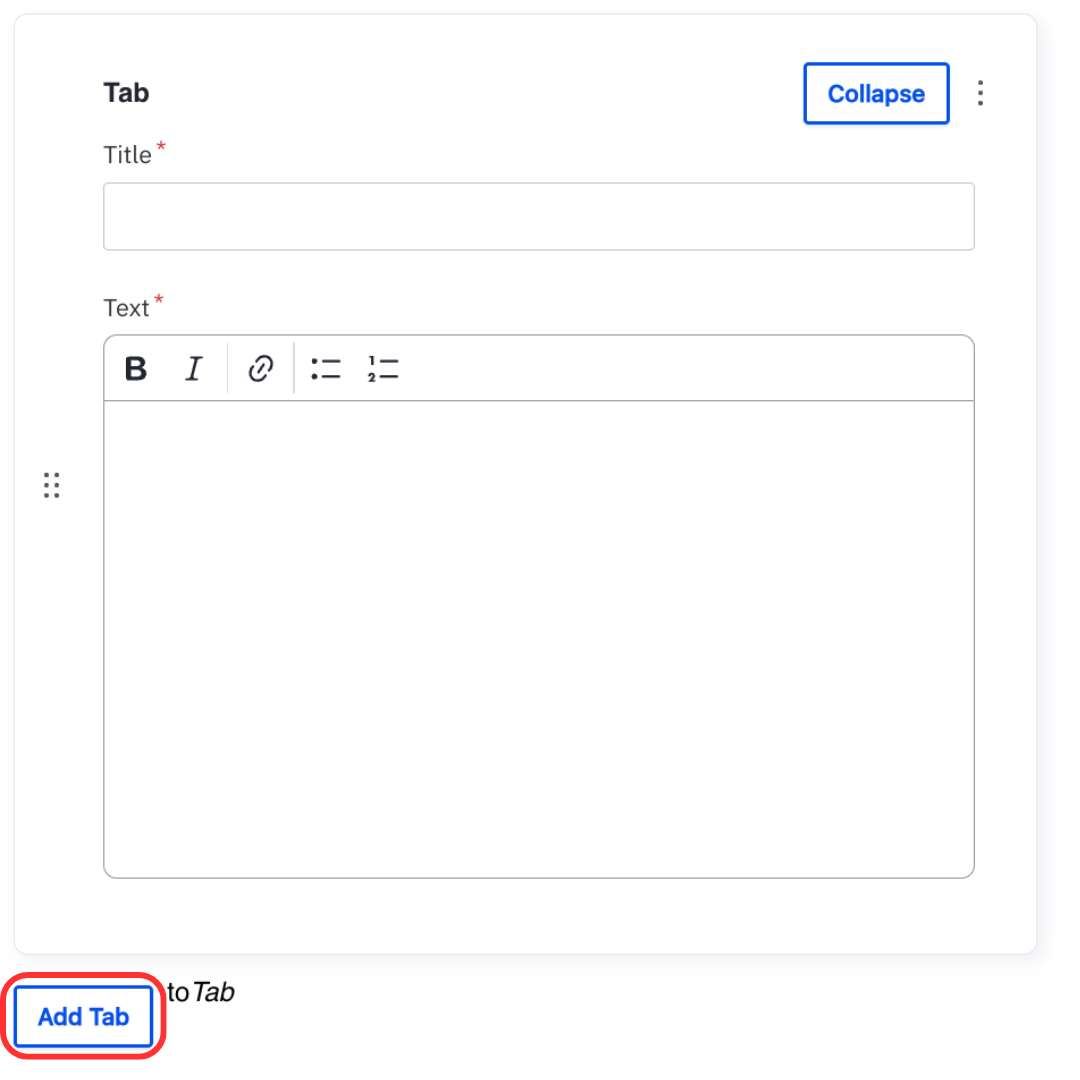The width and height of the screenshot is (1080, 1080).
Task: Start a numbered list in the editor
Action: 383,369
